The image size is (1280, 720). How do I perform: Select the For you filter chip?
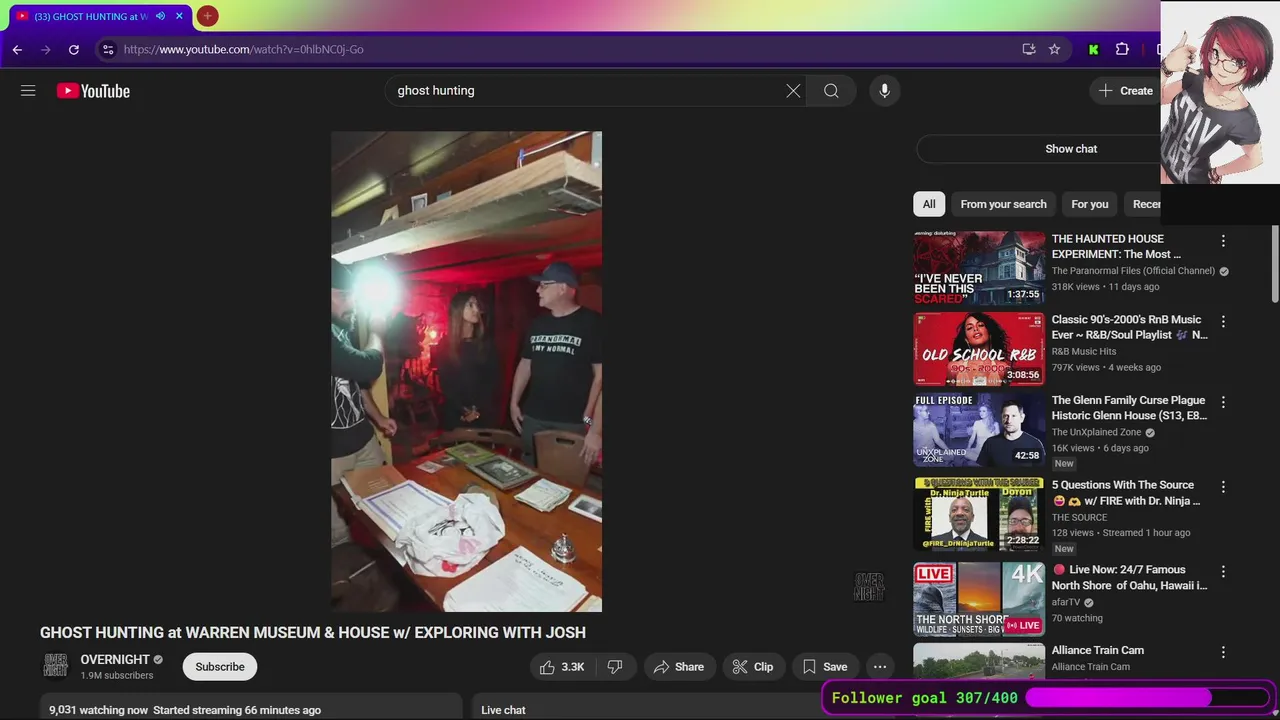tap(1089, 204)
